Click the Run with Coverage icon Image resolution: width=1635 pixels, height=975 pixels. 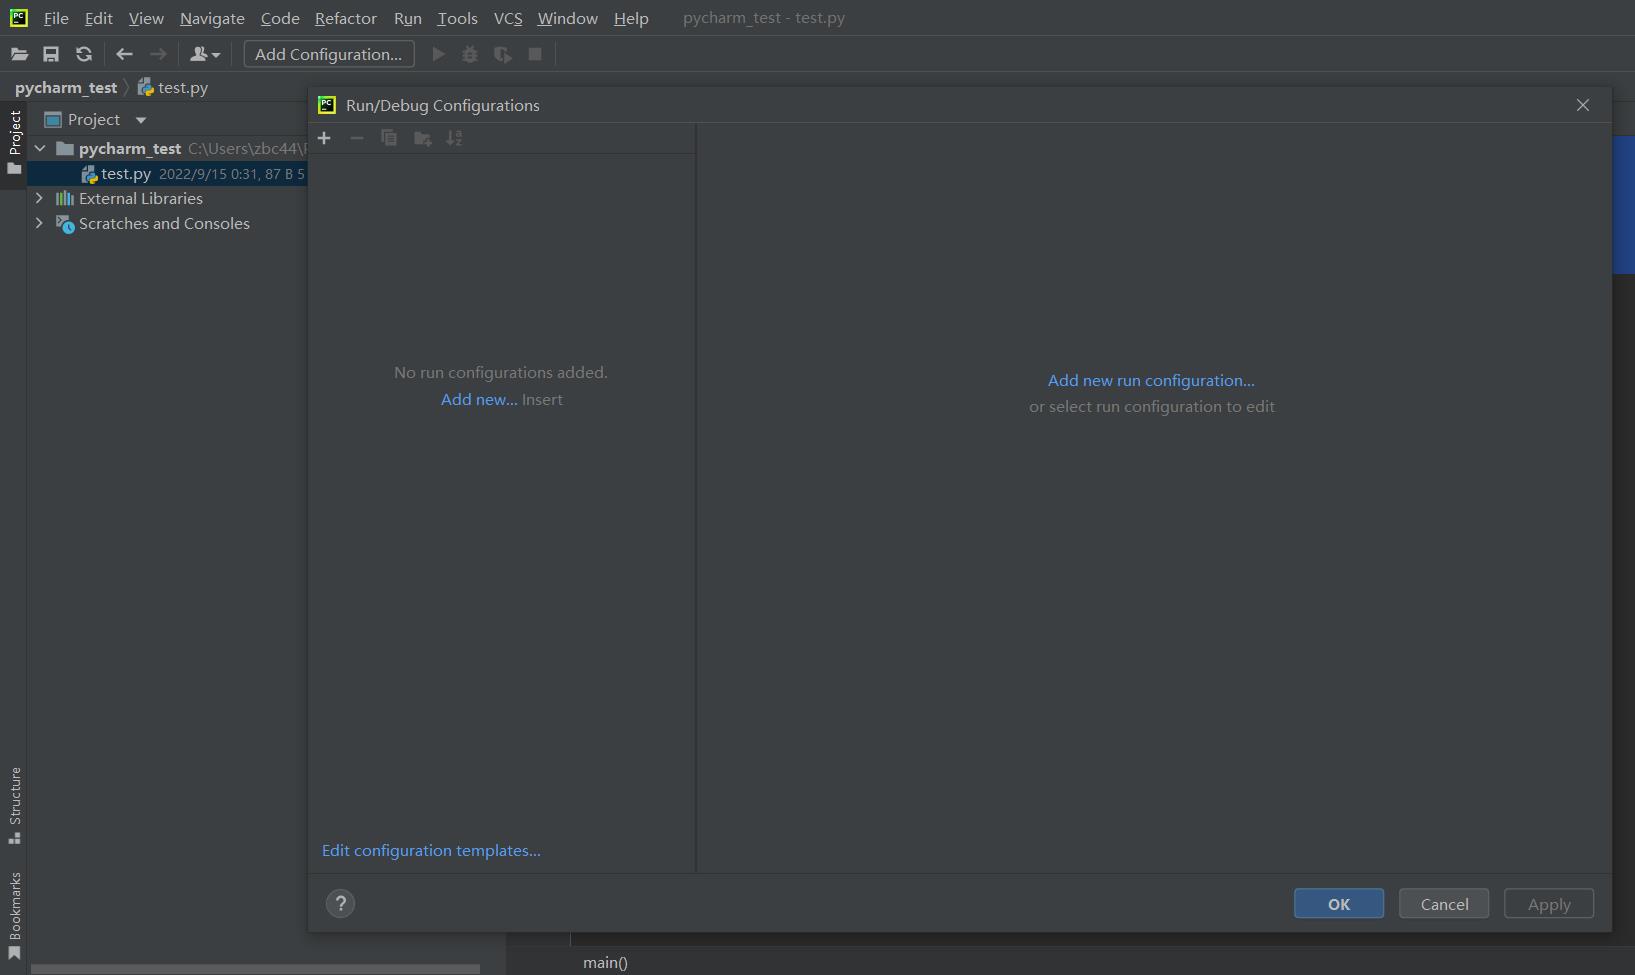click(x=503, y=54)
